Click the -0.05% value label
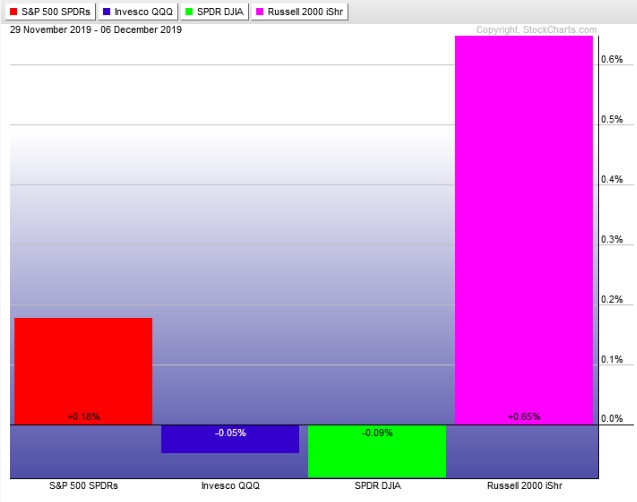Image resolution: width=637 pixels, height=502 pixels. (x=230, y=433)
